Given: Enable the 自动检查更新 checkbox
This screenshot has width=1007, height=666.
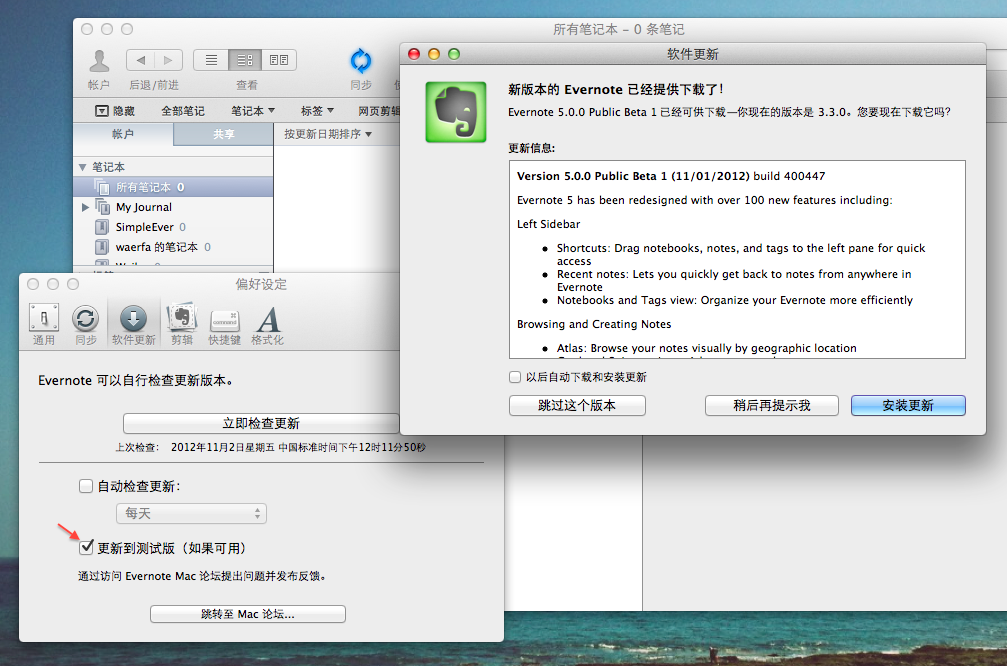Looking at the screenshot, I should pyautogui.click(x=86, y=486).
